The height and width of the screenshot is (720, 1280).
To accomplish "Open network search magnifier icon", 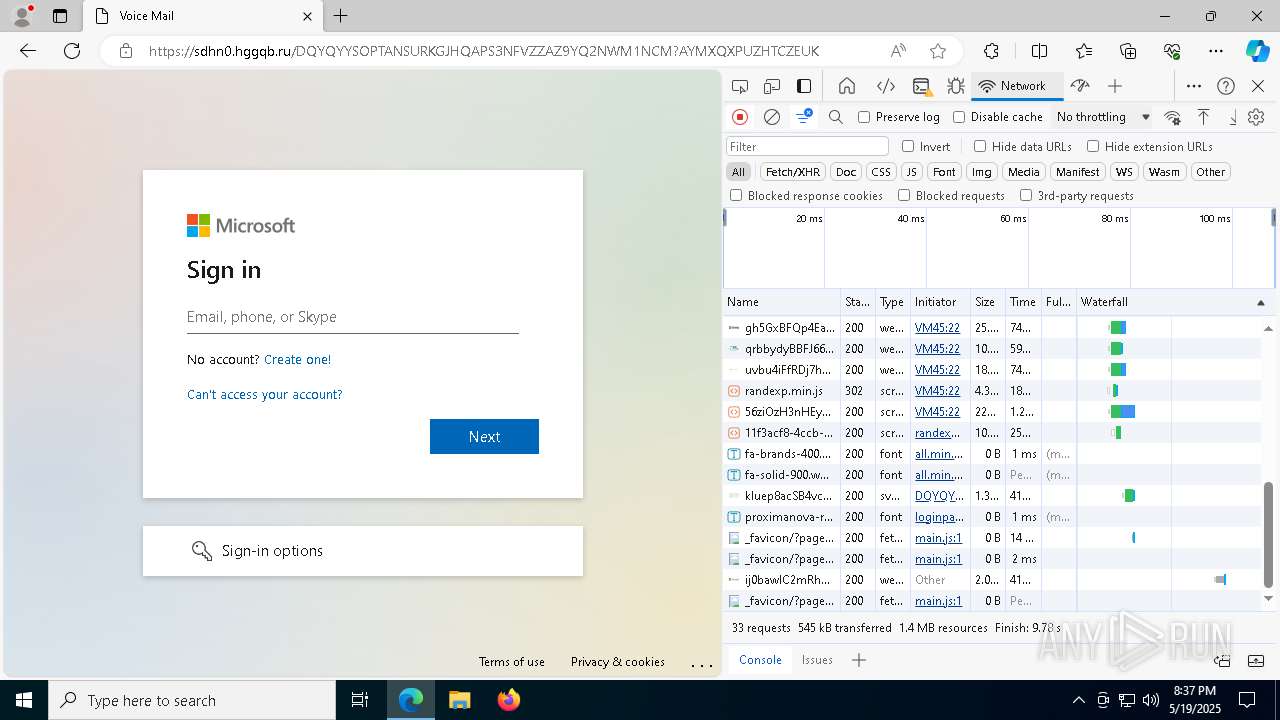I will [836, 117].
